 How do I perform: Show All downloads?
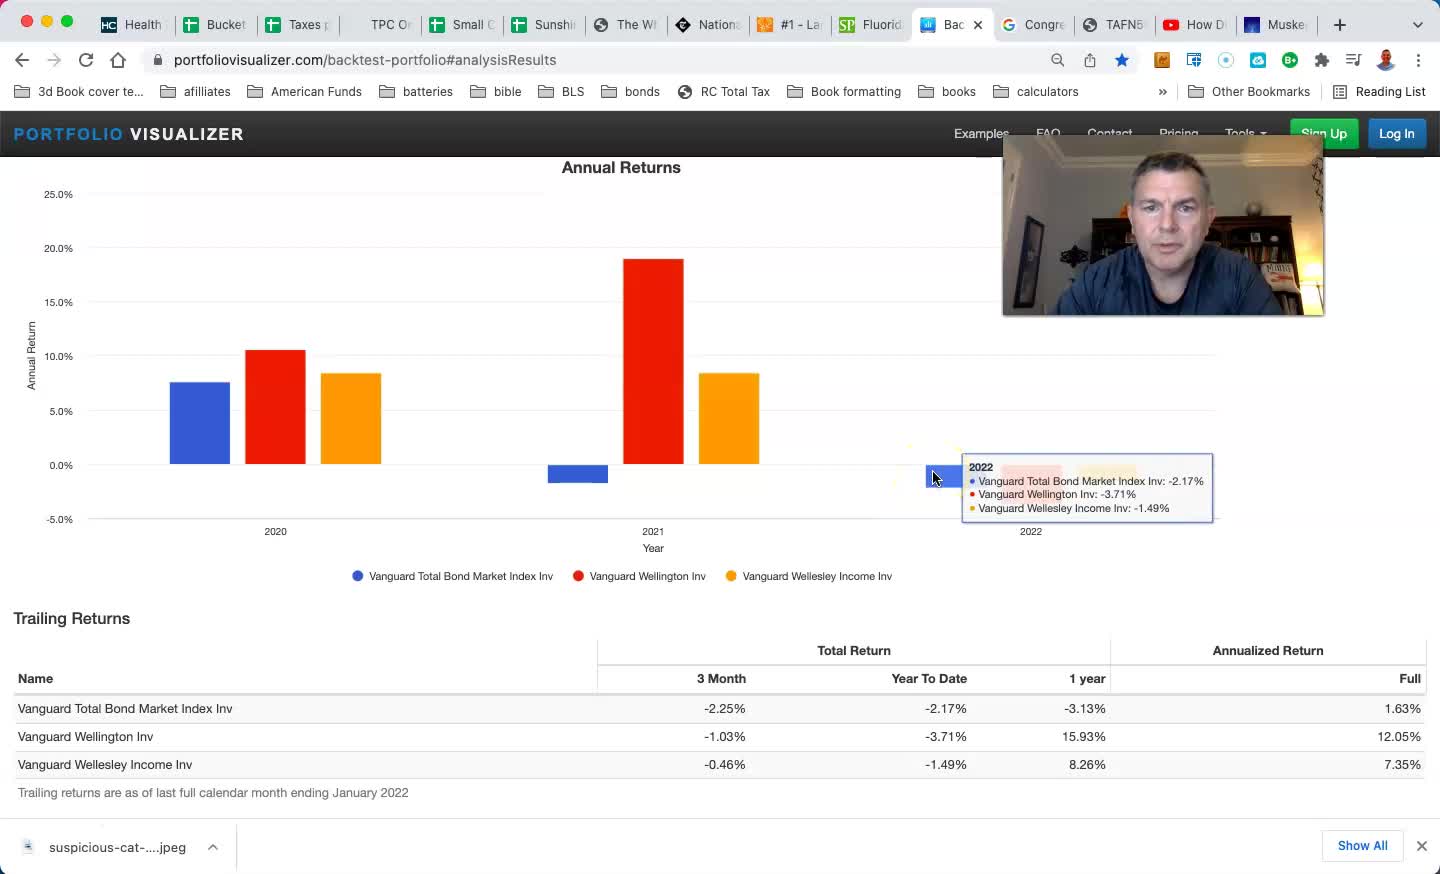tap(1362, 846)
